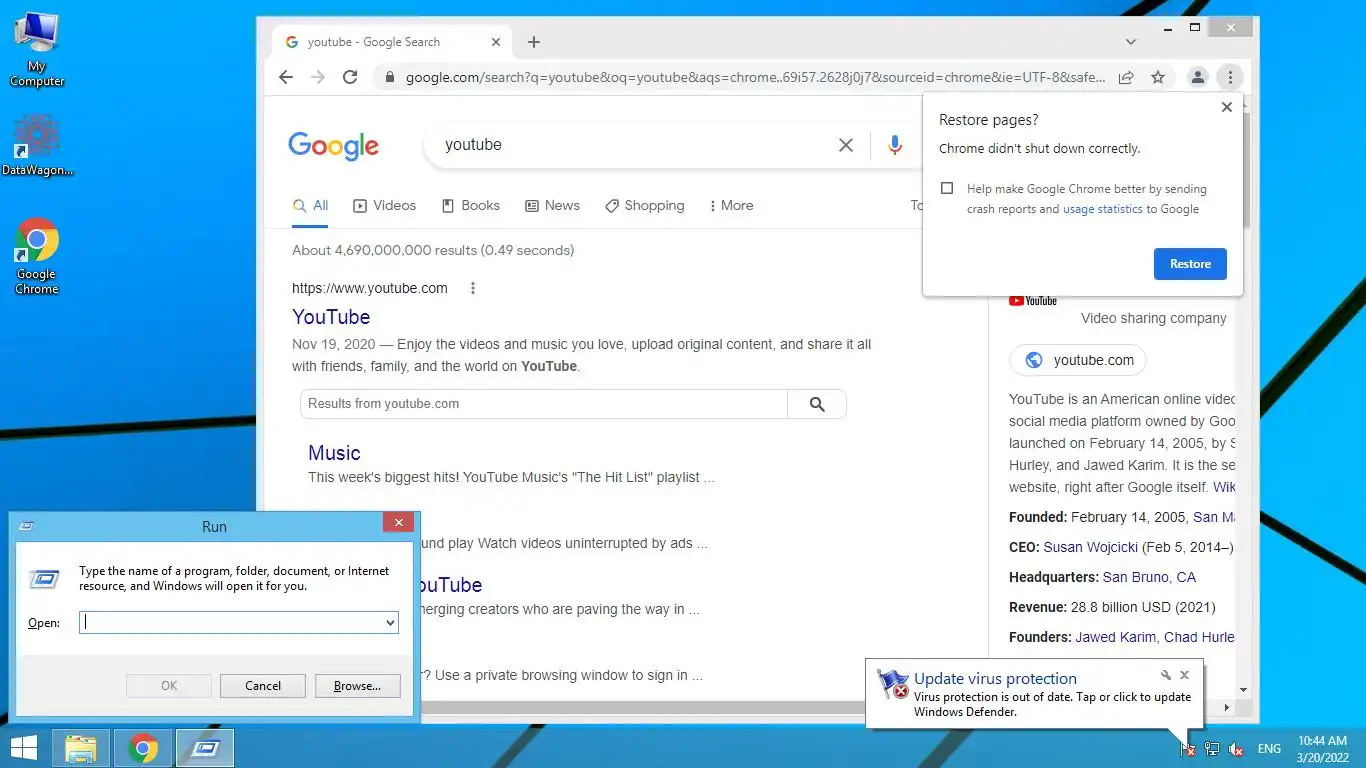Switch to Shopping results
This screenshot has width=1366, height=768.
tap(645, 206)
